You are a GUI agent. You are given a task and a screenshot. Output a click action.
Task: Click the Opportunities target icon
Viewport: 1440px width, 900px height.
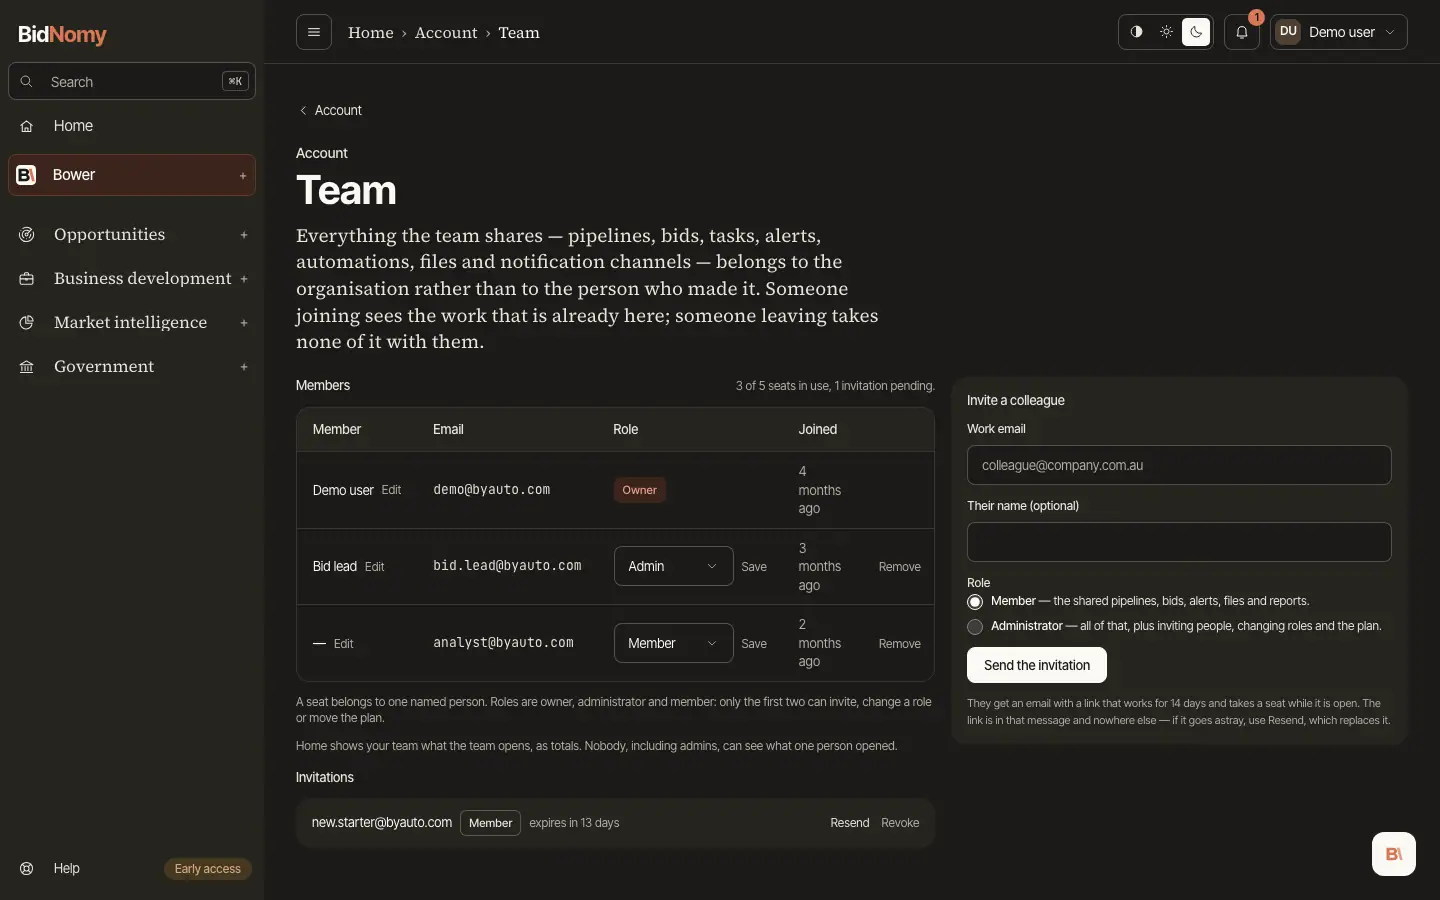27,235
